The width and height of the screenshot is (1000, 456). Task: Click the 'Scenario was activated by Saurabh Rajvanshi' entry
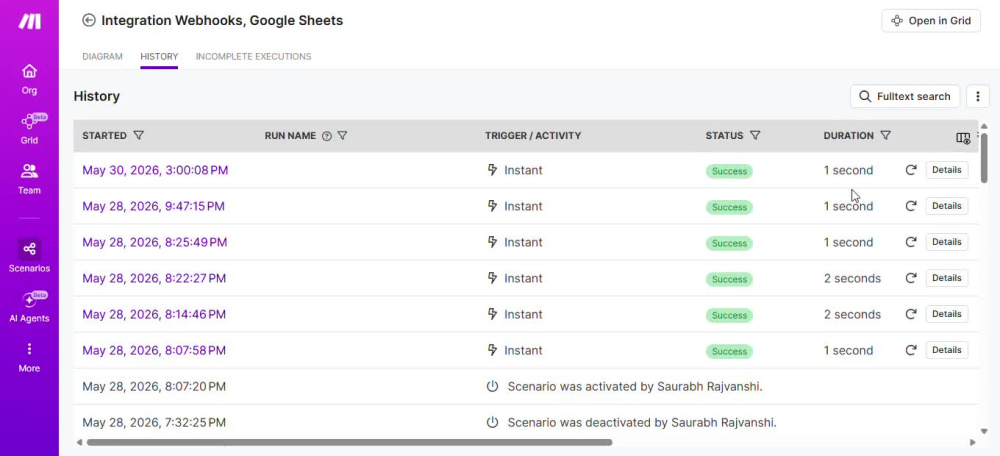[x=635, y=386]
